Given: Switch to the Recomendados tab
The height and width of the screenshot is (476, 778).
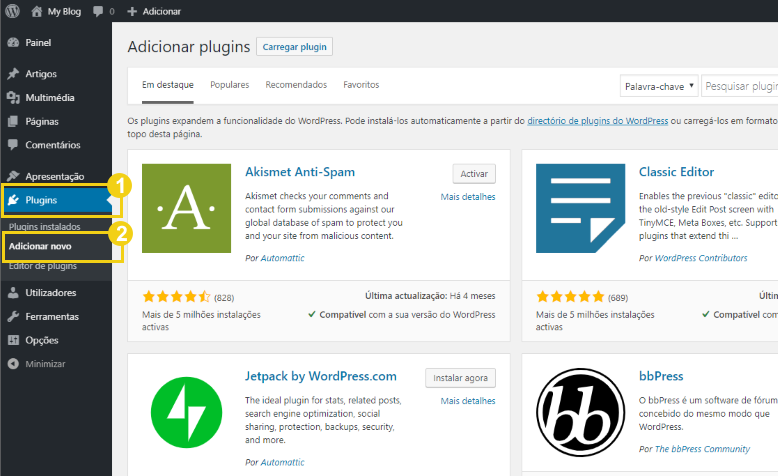Looking at the screenshot, I should (296, 85).
